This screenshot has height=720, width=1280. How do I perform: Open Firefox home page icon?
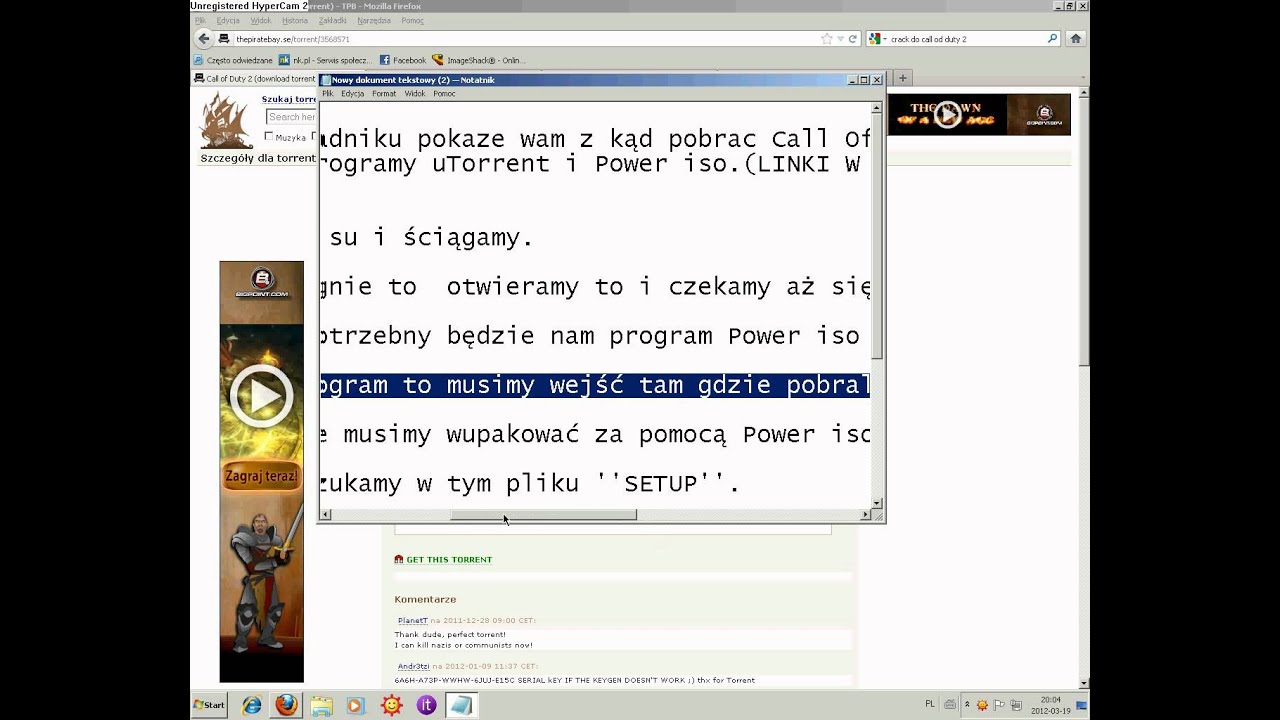(x=1076, y=39)
